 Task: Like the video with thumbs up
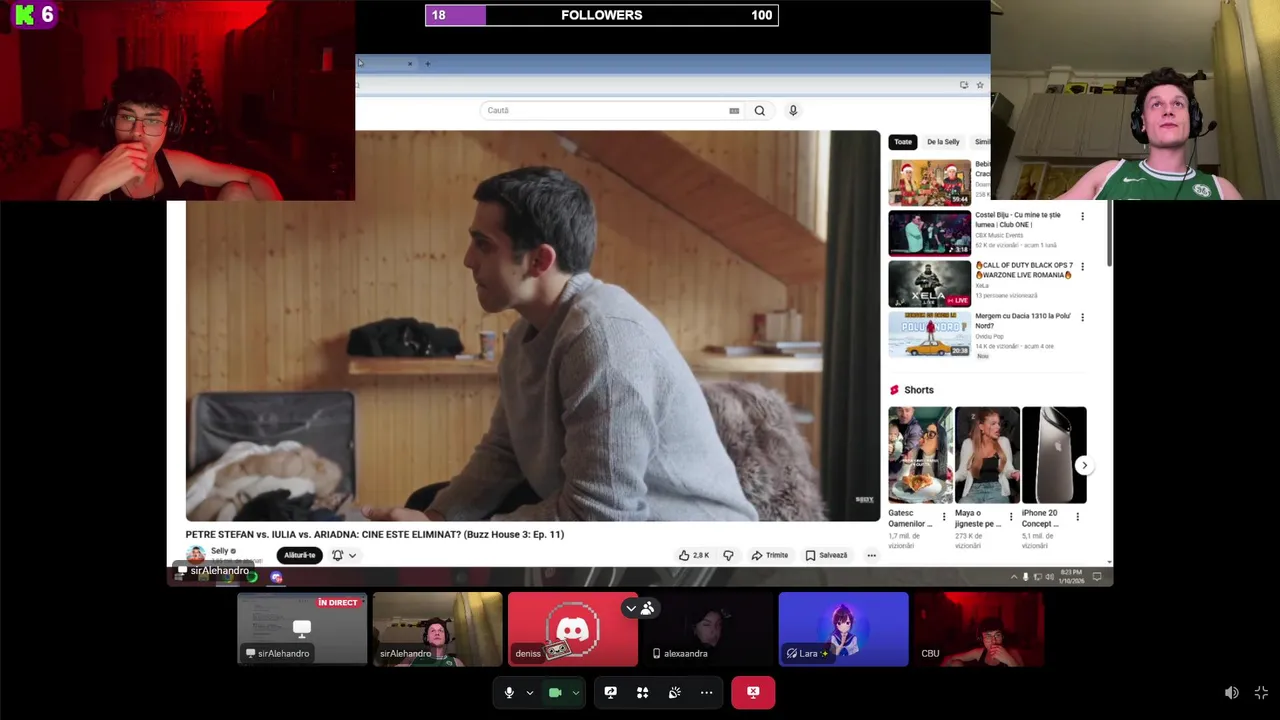click(x=693, y=555)
